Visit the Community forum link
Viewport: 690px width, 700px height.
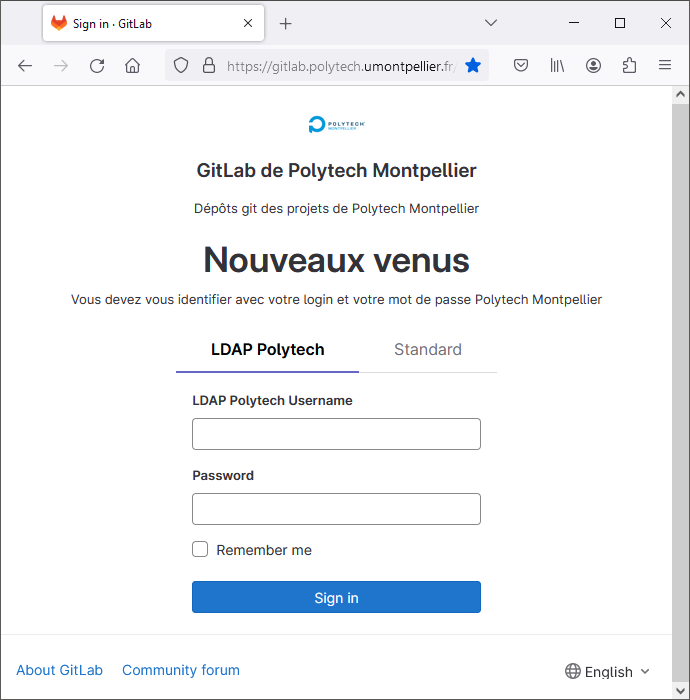click(x=181, y=670)
